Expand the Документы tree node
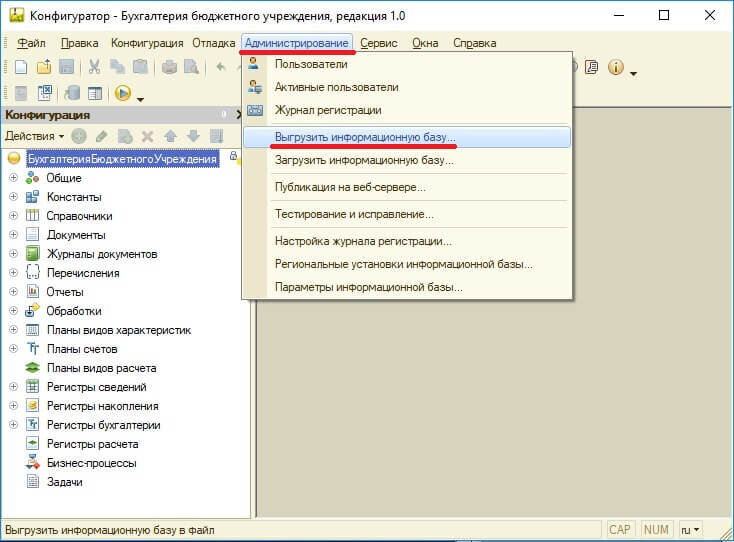The image size is (734, 542). 14,235
